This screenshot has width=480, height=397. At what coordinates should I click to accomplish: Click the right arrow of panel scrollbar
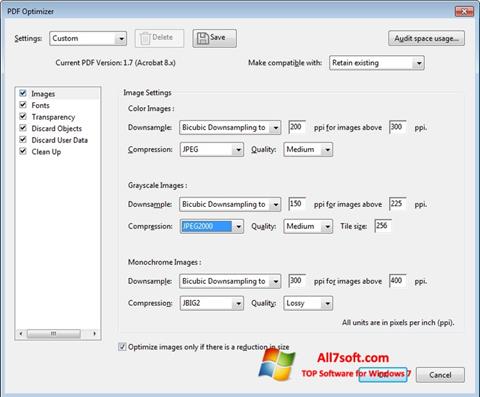point(95,333)
